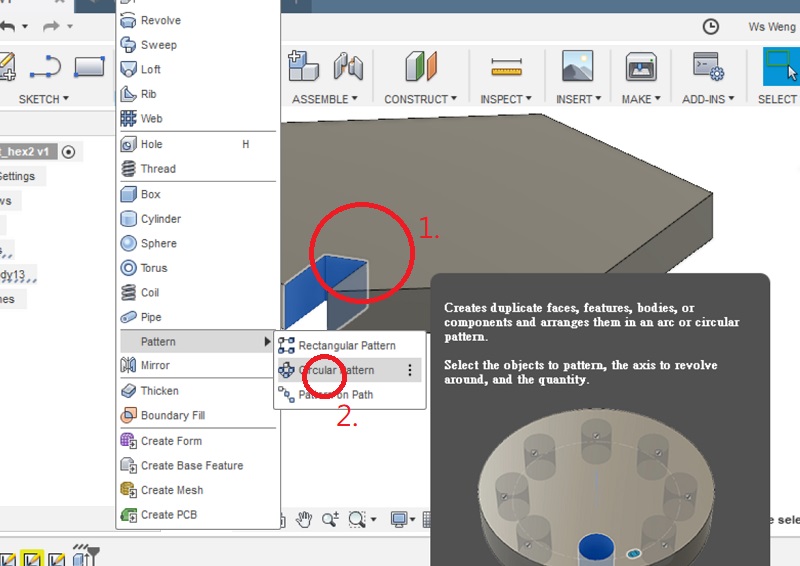Choose Circular Pattern in submenu

click(x=349, y=370)
